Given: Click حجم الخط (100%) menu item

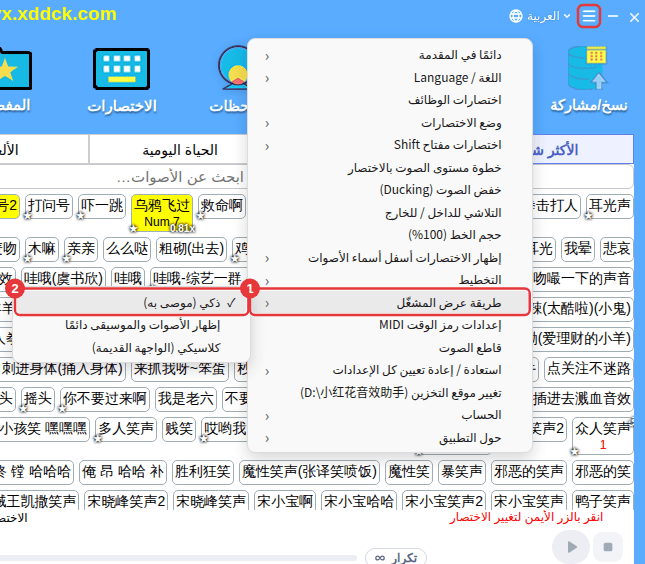Looking at the screenshot, I should click(390, 235).
